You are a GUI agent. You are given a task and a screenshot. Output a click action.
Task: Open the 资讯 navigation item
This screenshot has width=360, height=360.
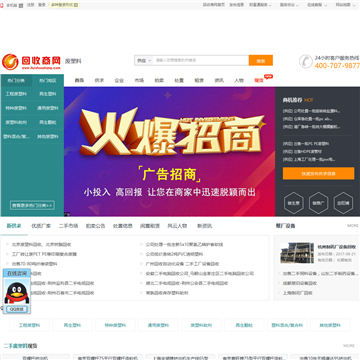tap(219, 80)
